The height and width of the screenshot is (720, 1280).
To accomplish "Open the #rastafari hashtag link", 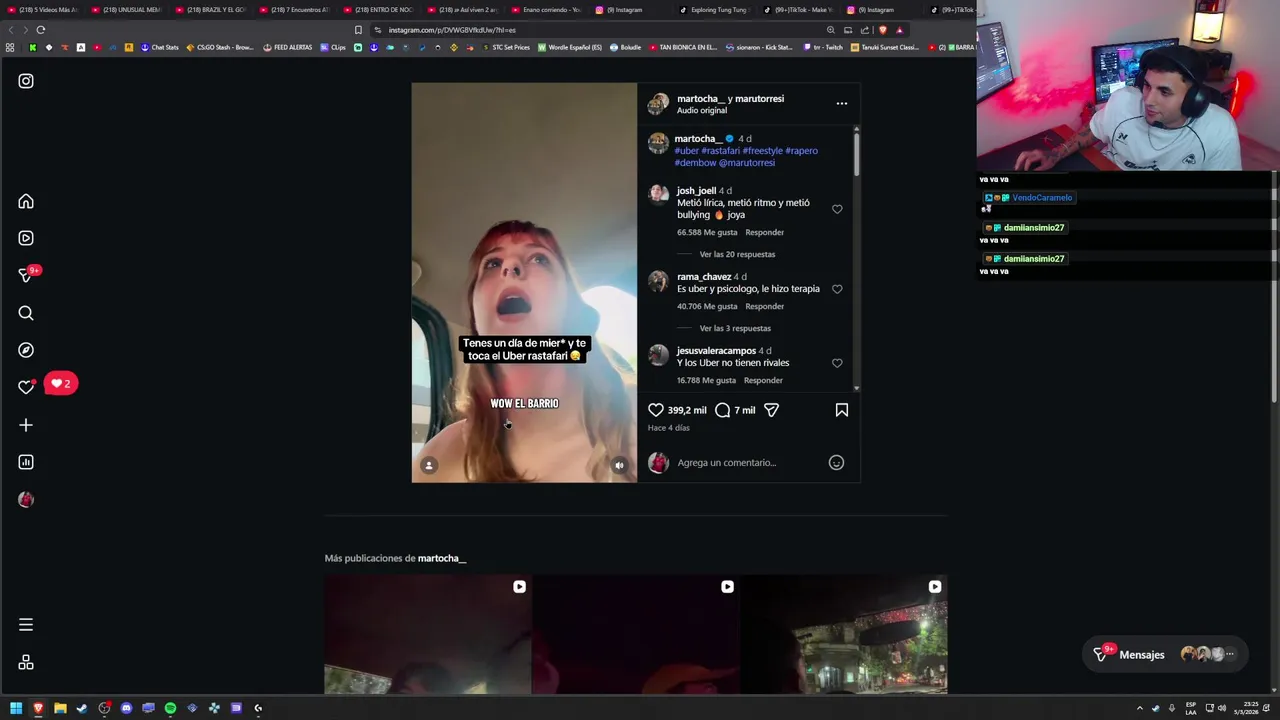I will [x=721, y=151].
